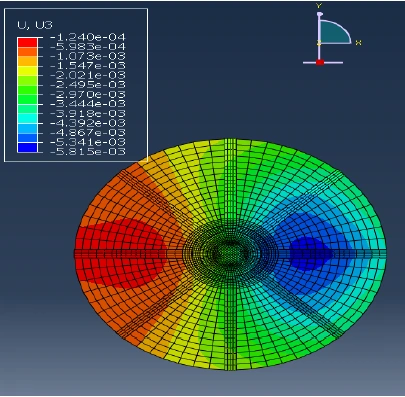Image resolution: width=405 pixels, height=397 pixels.
Task: Click the -5.815e-03 minimum legend value
Action: [x=88, y=152]
